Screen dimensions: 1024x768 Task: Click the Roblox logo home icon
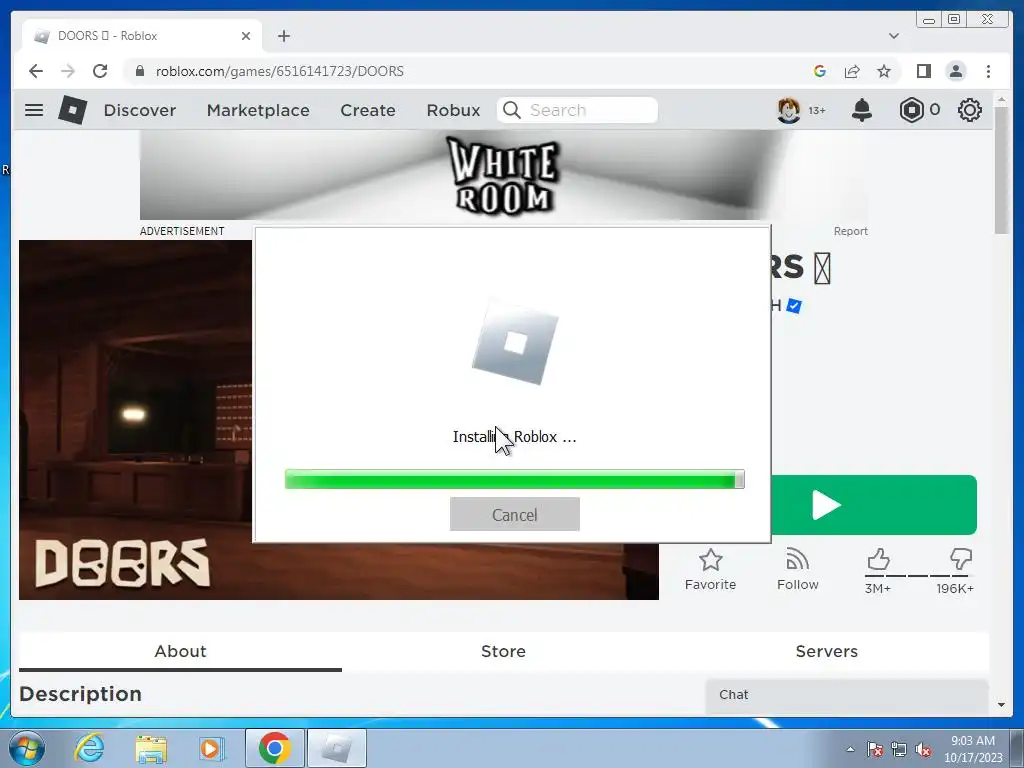72,110
